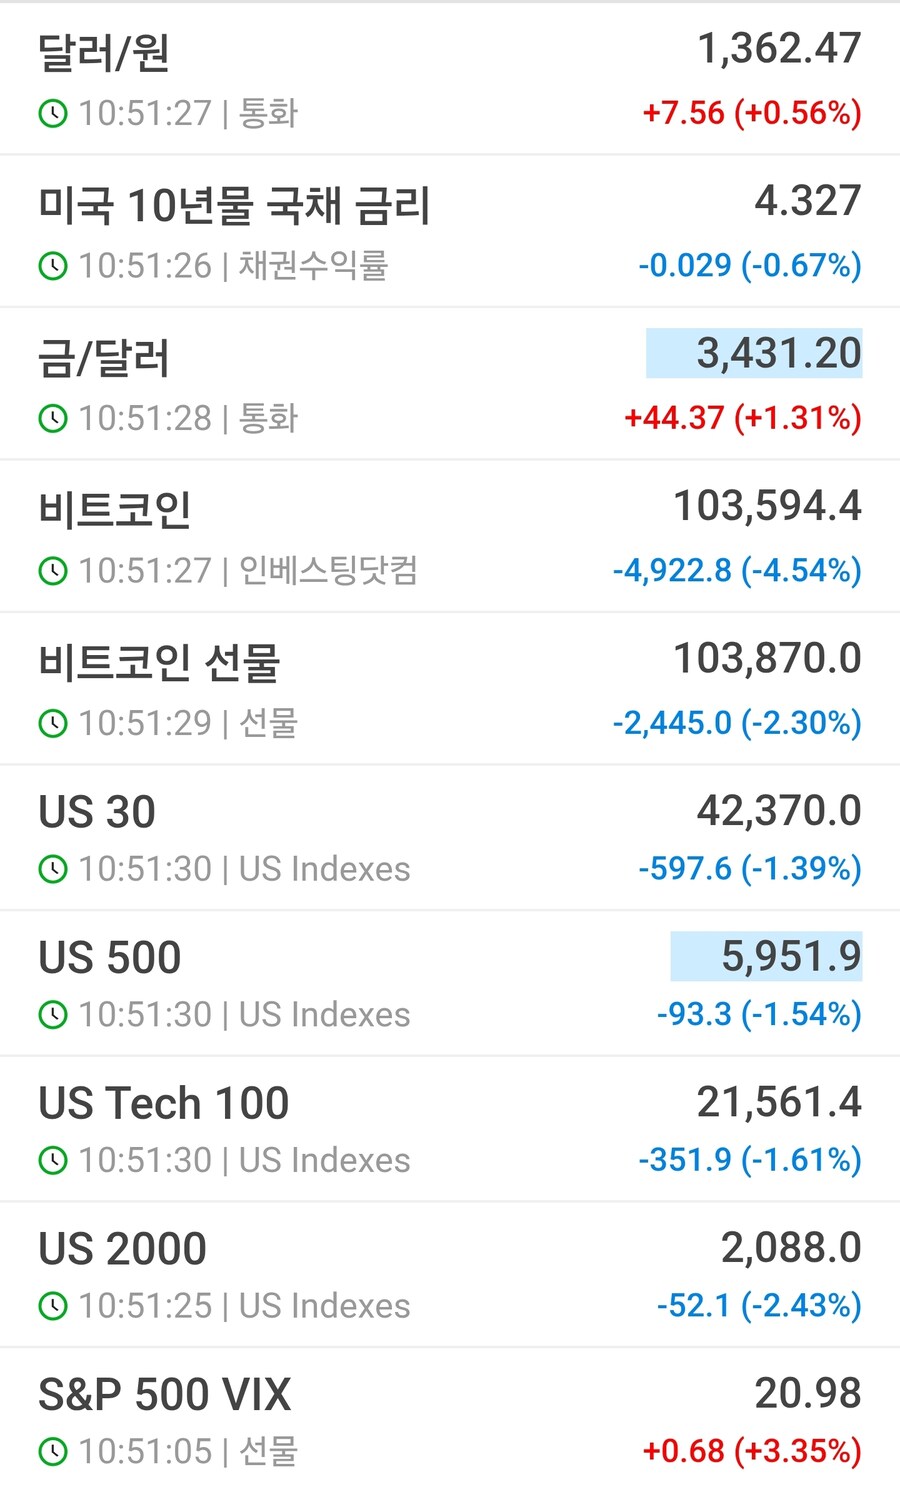Click the clock icon under 비트코인 선물

coord(52,723)
